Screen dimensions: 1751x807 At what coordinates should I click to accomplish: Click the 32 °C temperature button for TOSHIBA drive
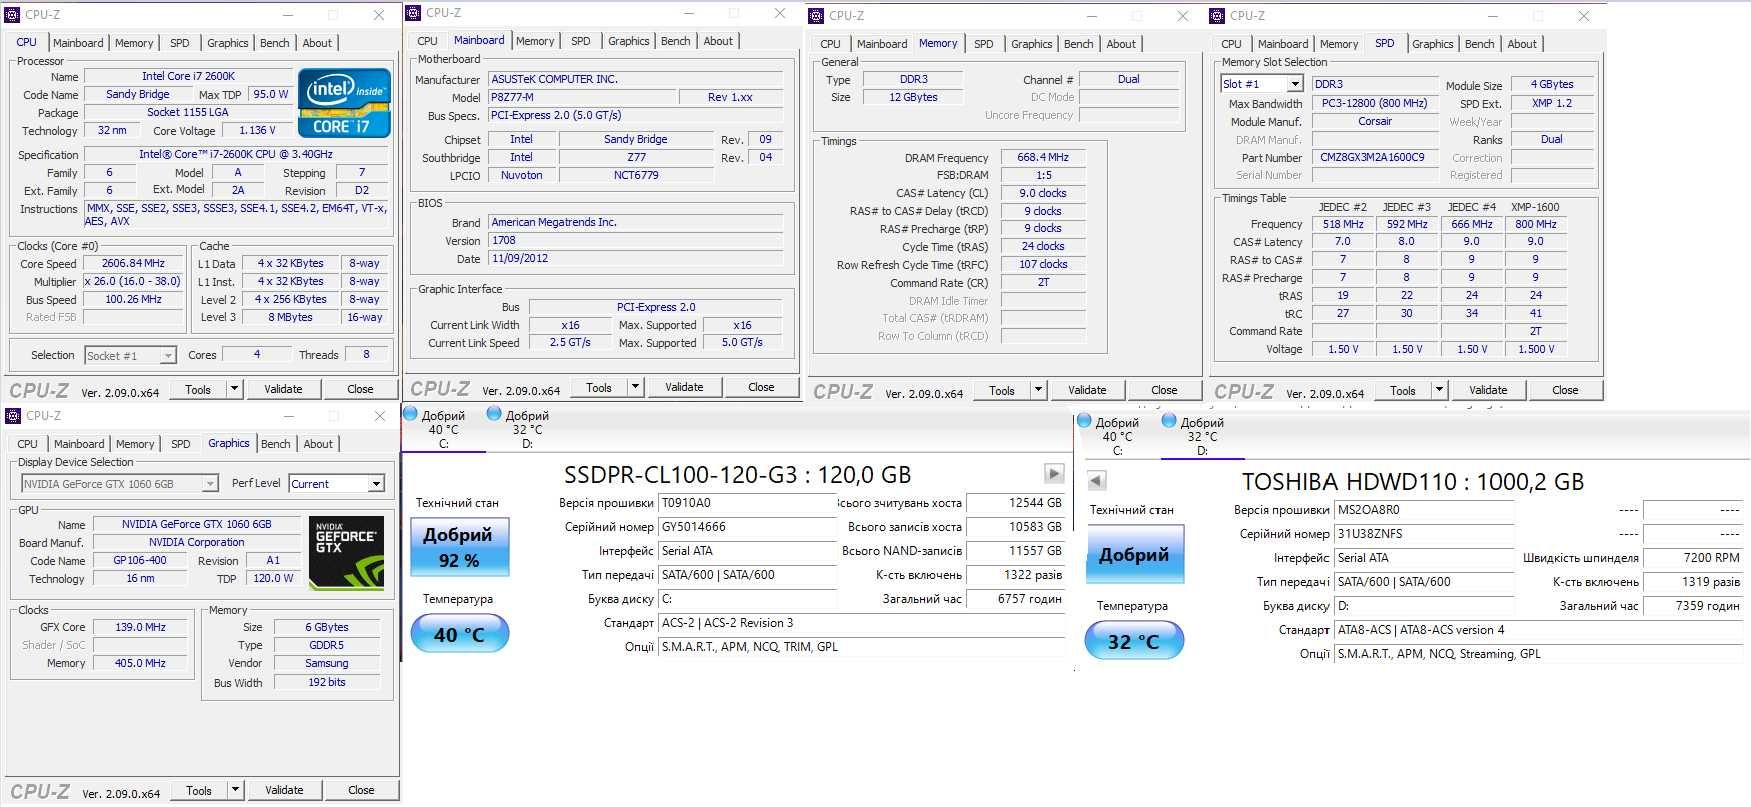click(x=1134, y=641)
